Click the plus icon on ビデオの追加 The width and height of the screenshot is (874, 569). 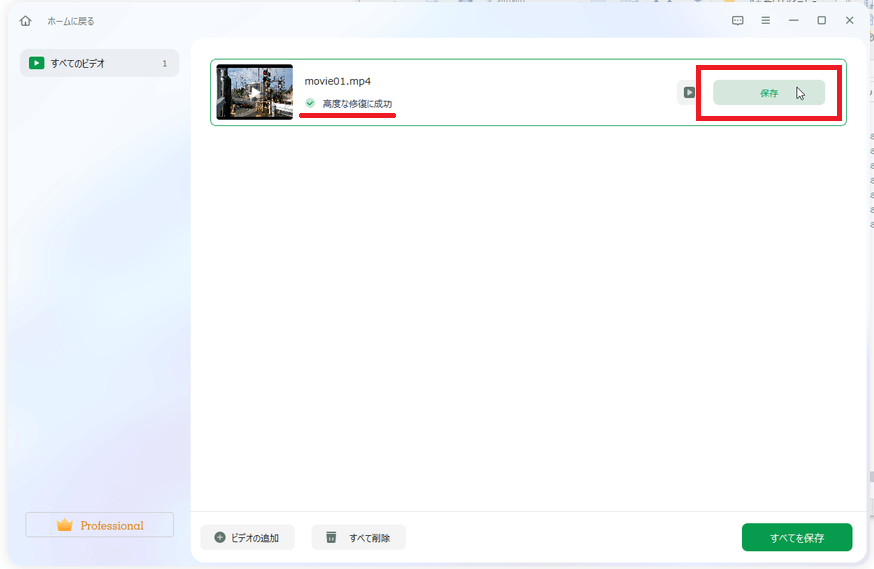(x=220, y=538)
